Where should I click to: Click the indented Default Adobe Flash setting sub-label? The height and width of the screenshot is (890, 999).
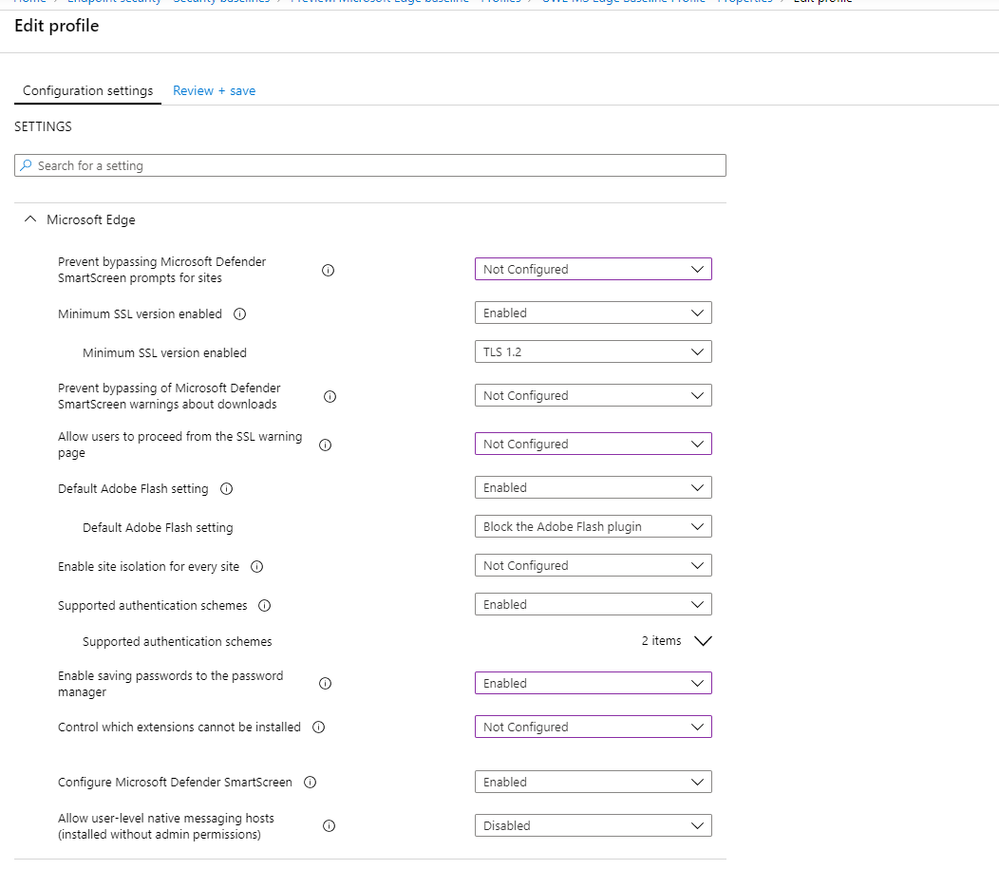pyautogui.click(x=158, y=528)
